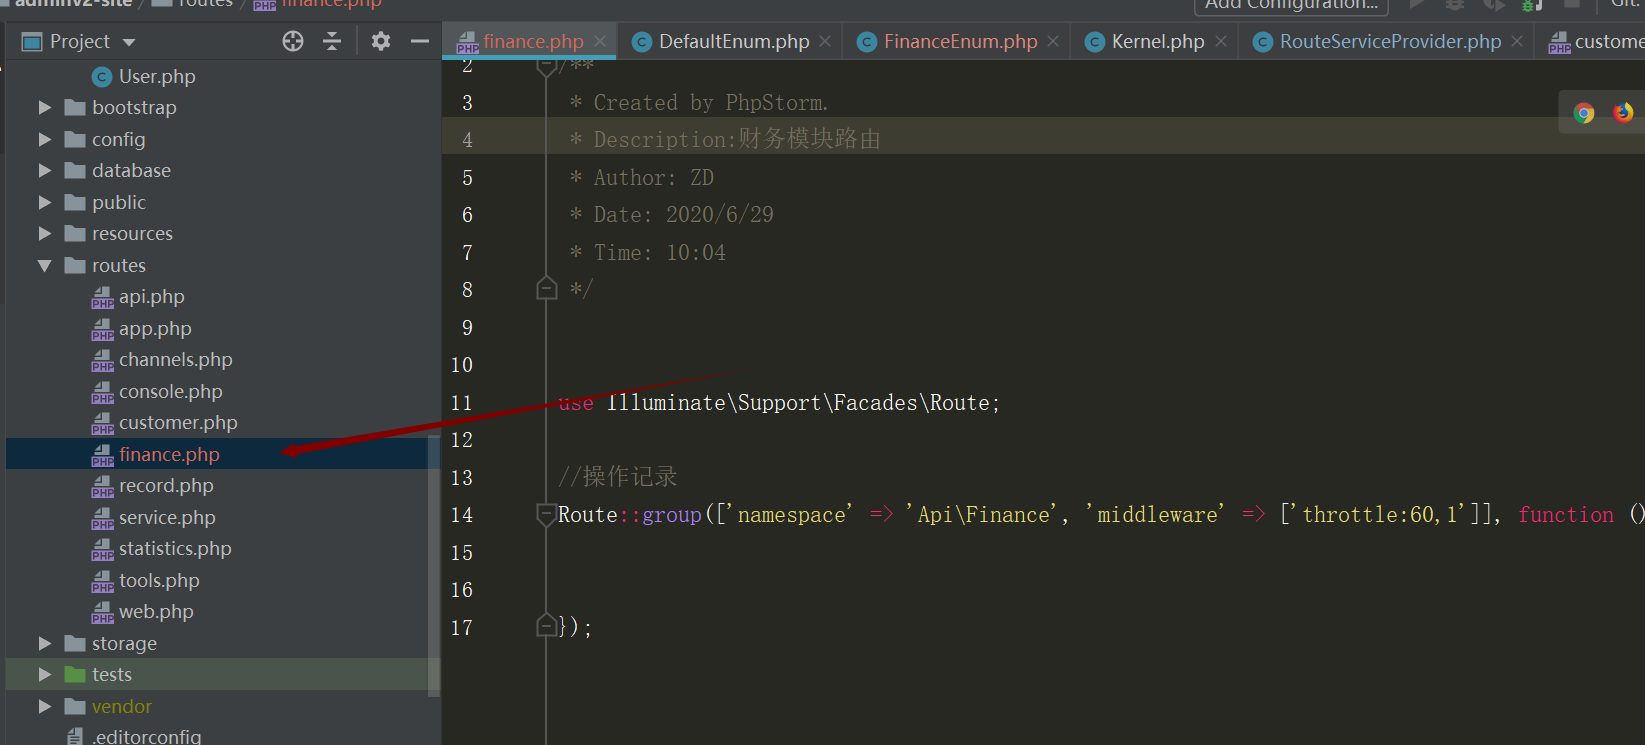
Task: Close the Kernel.php tab
Action: tap(1221, 41)
